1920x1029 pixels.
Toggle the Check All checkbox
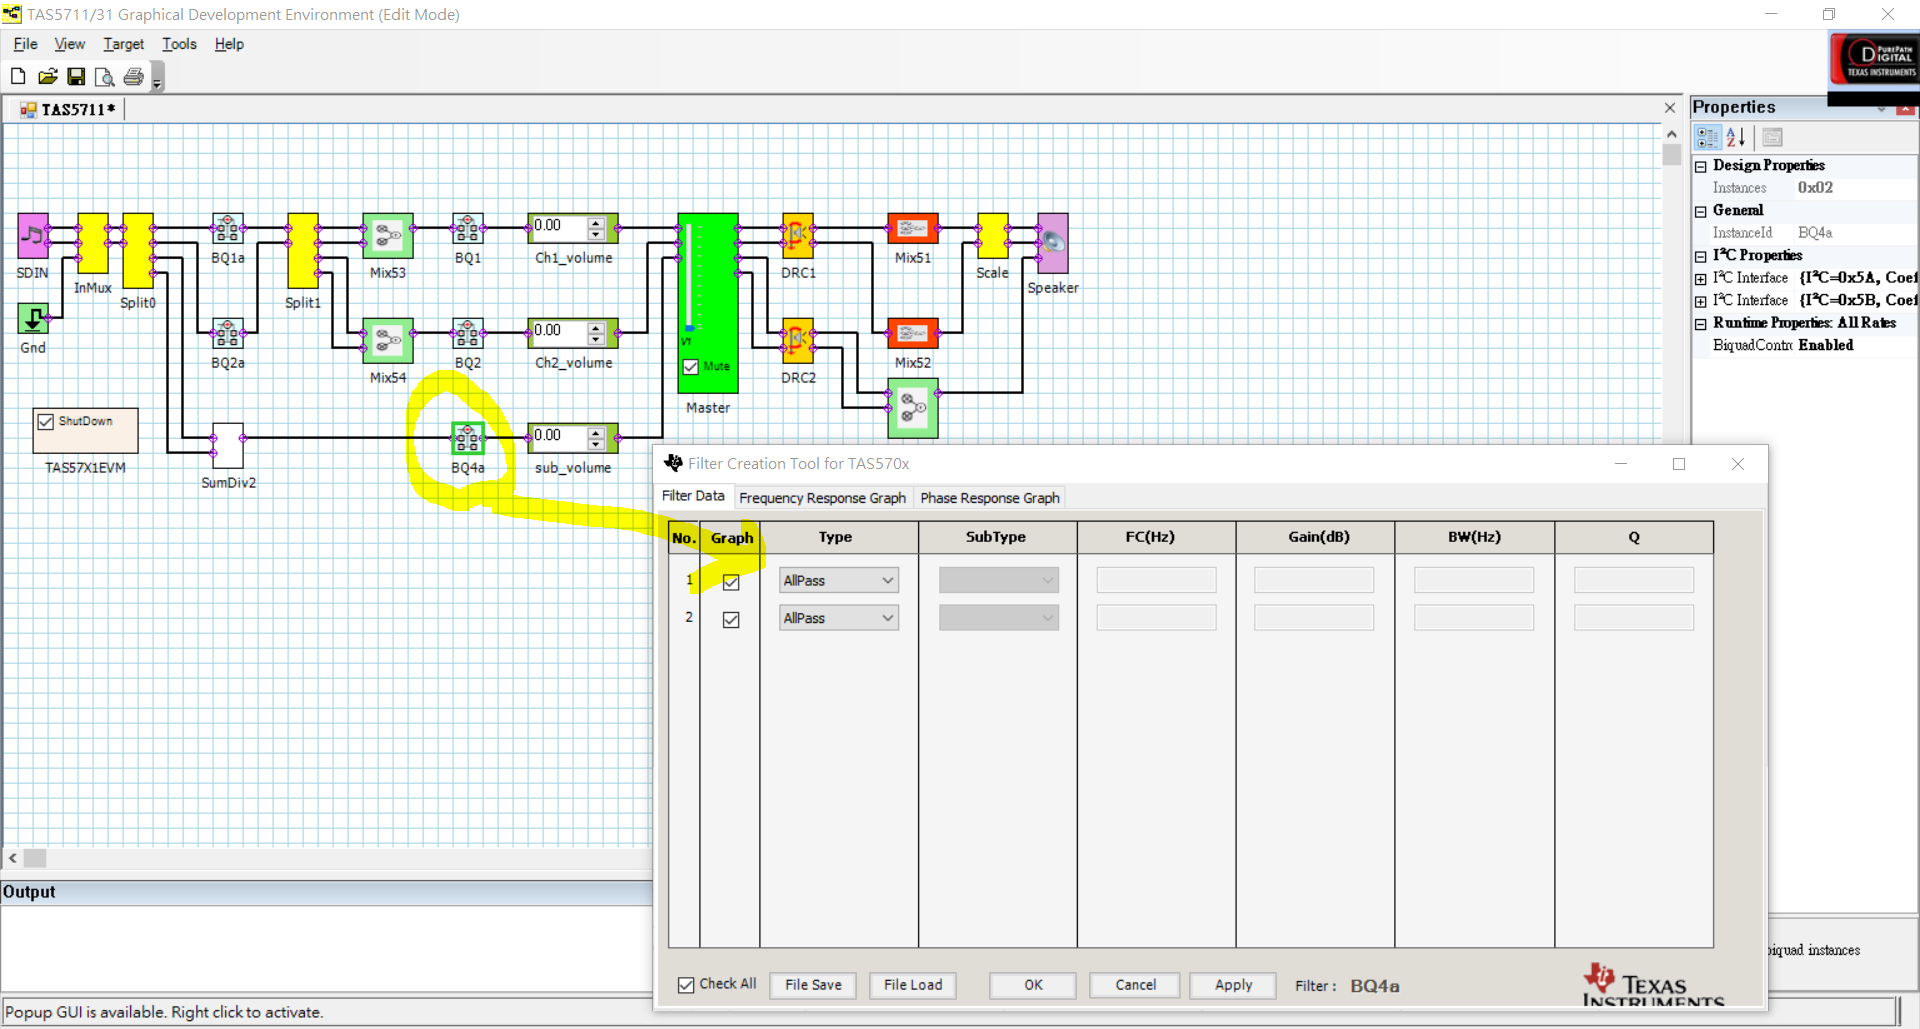tap(686, 985)
